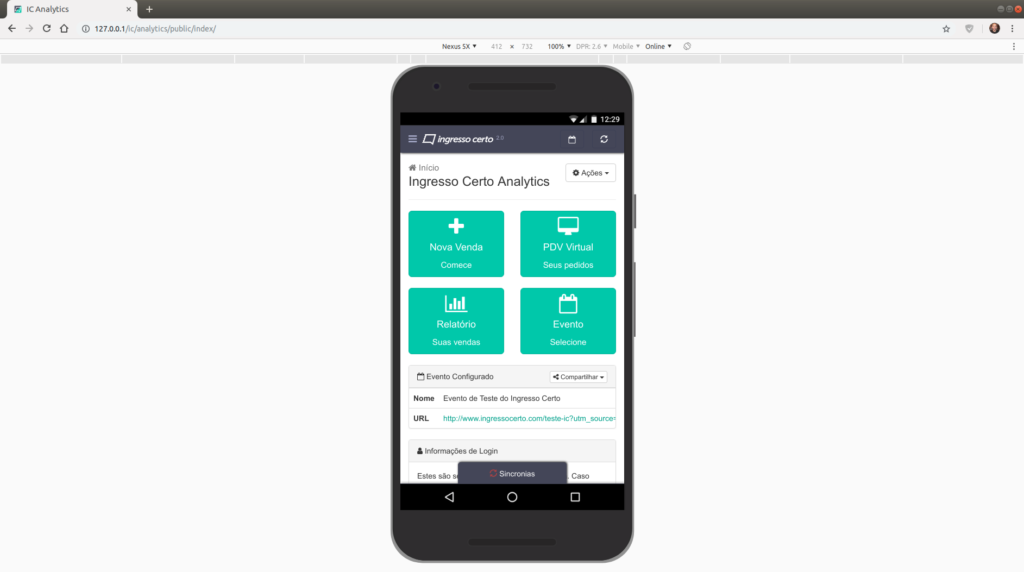
Task: Tap the Android back navigation button
Action: (x=449, y=497)
